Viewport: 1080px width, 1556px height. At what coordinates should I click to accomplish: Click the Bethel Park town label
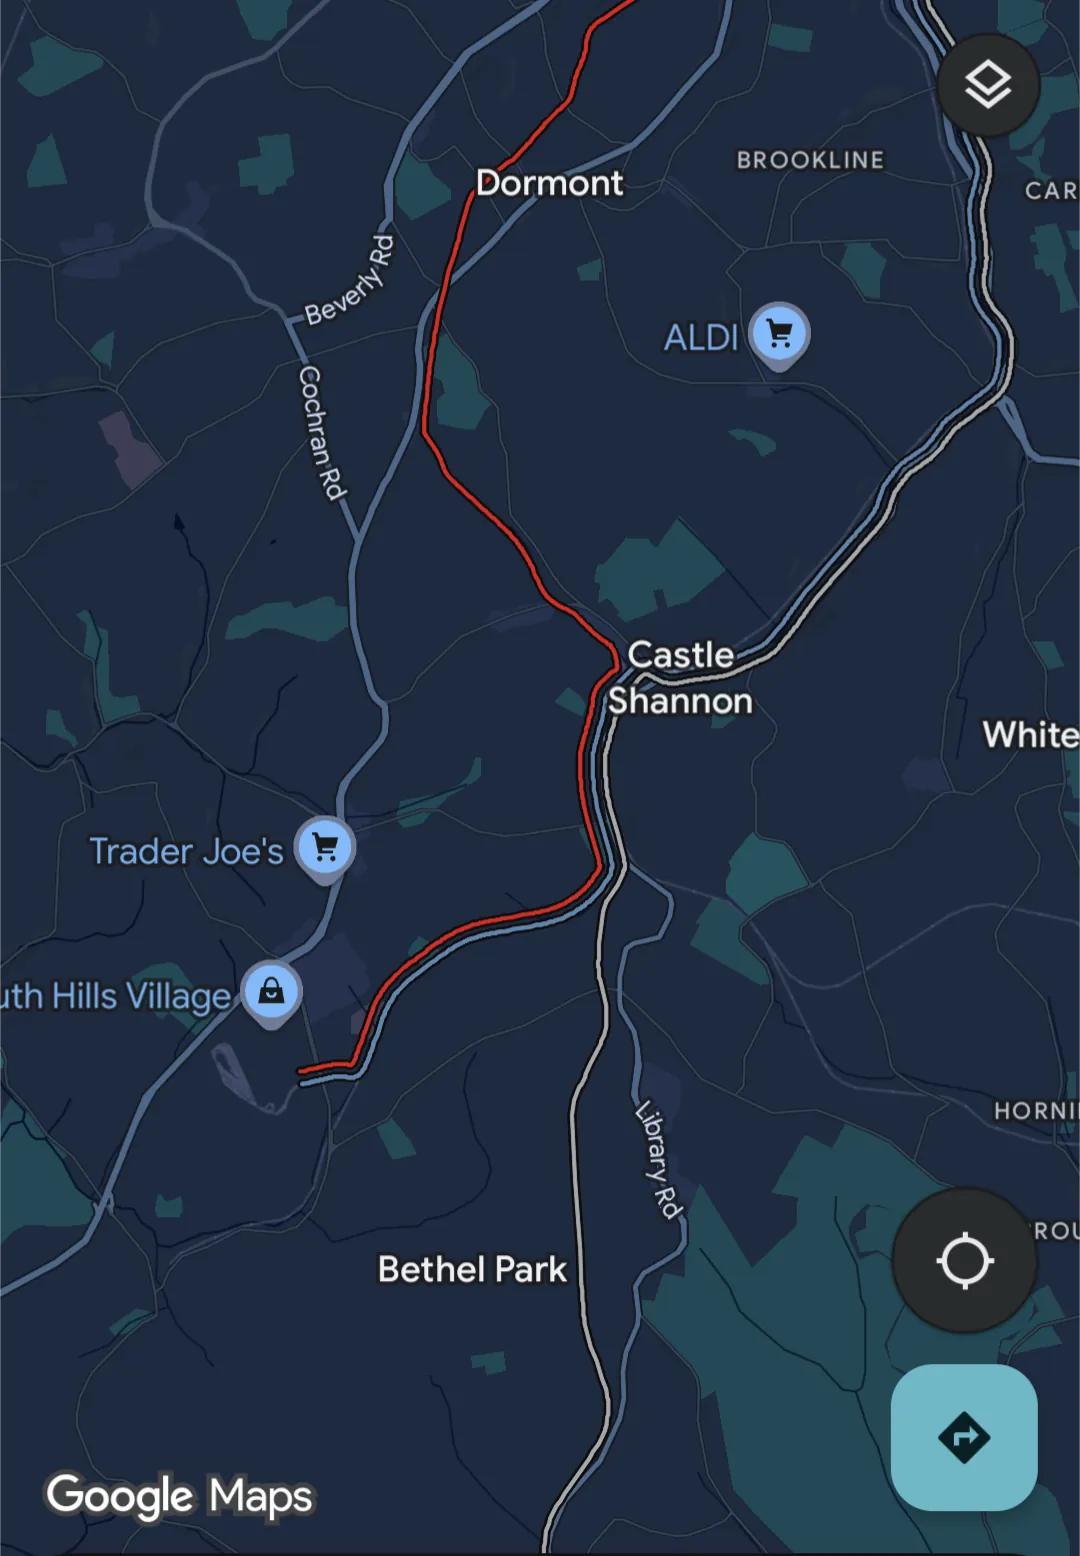tap(472, 1269)
